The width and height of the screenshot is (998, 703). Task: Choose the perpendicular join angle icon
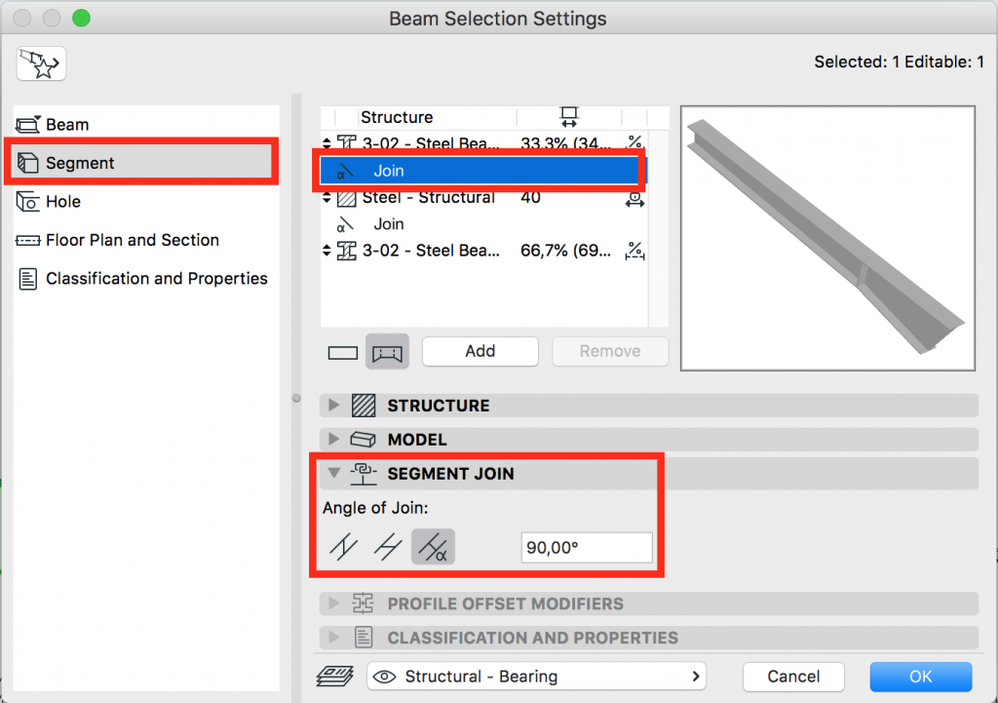[x=388, y=547]
